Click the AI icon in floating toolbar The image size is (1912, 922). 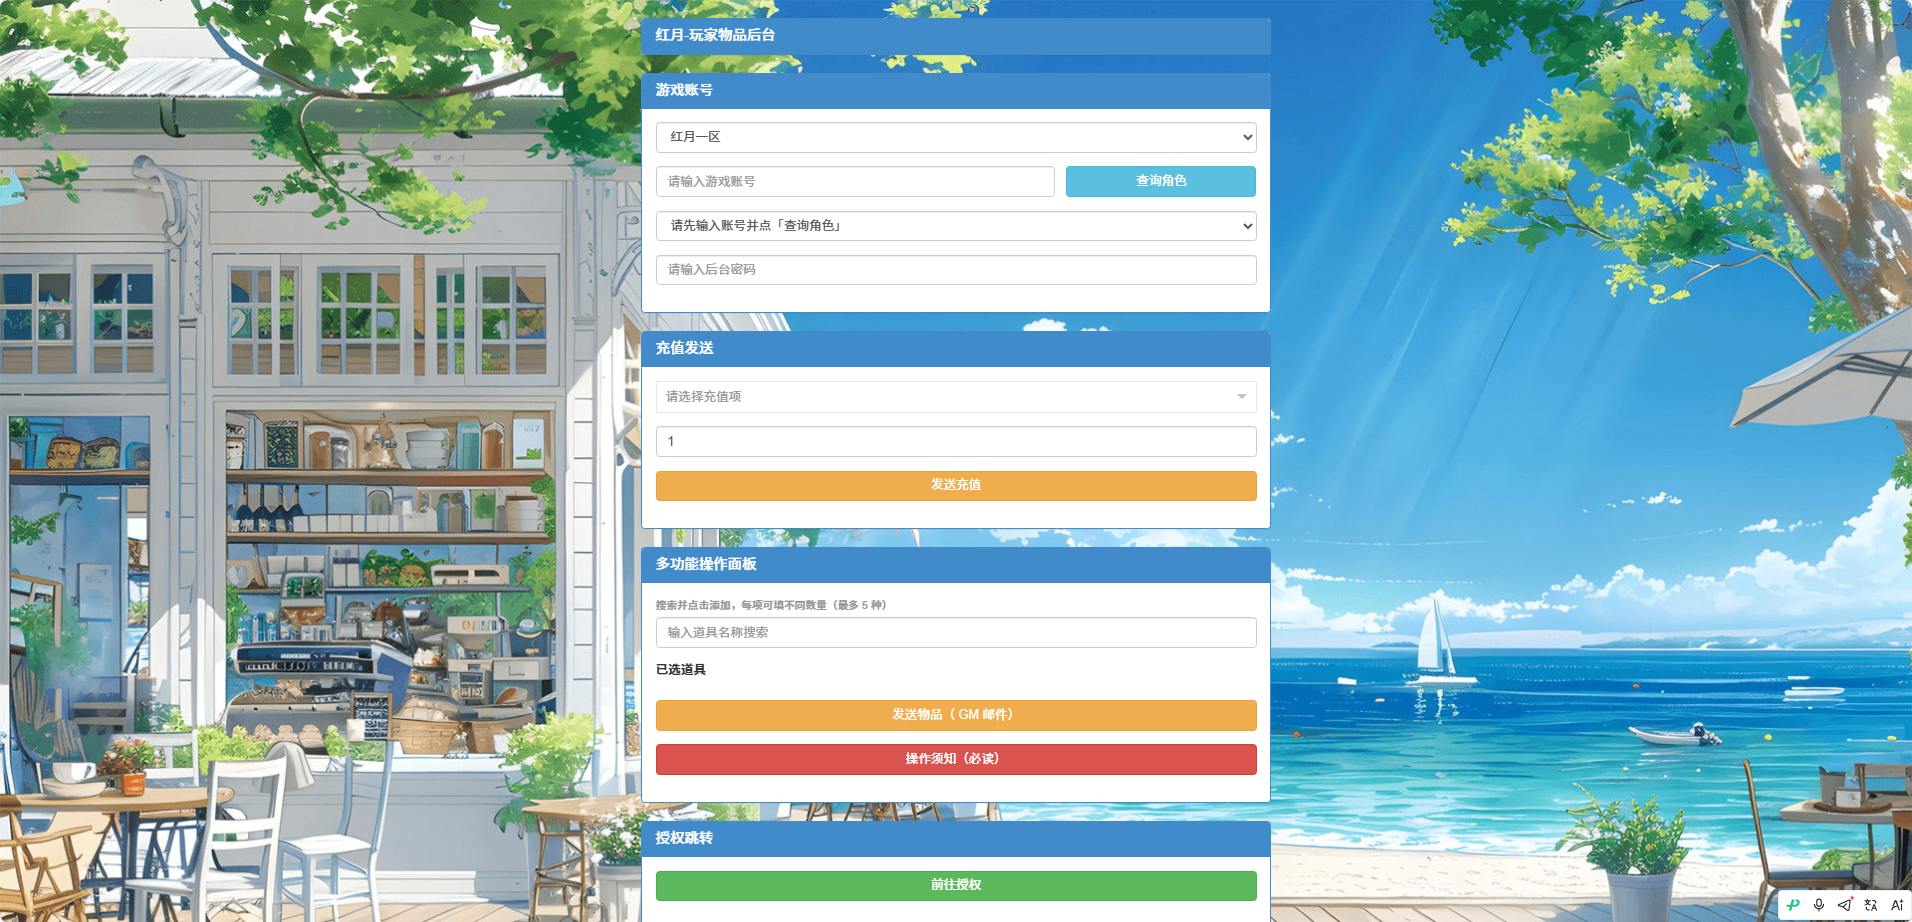1897,905
